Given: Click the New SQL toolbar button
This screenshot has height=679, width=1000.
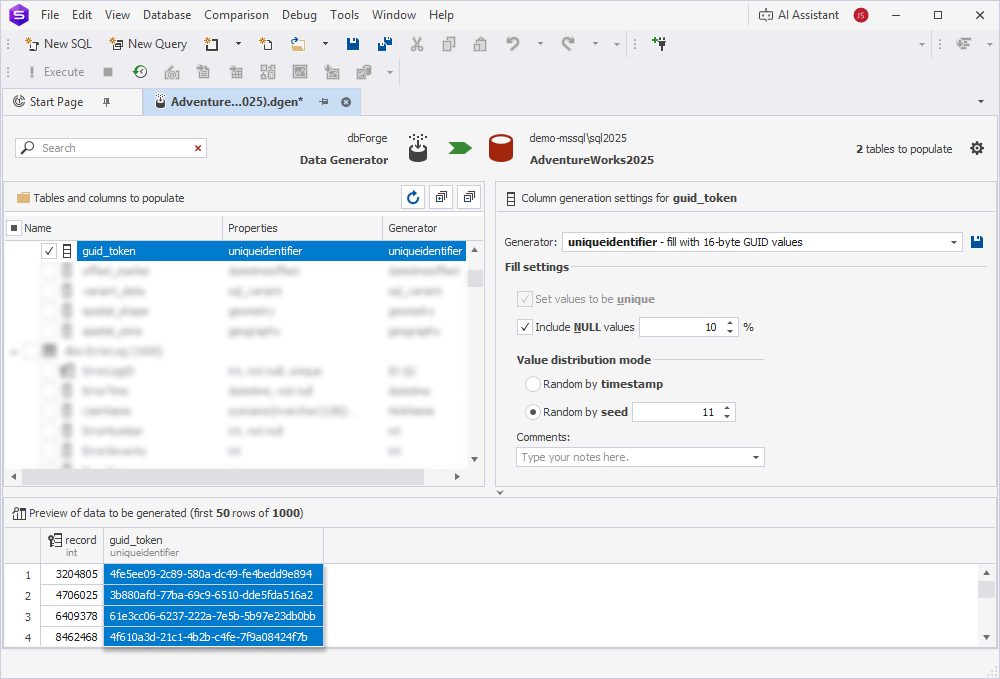Looking at the screenshot, I should click(x=58, y=44).
